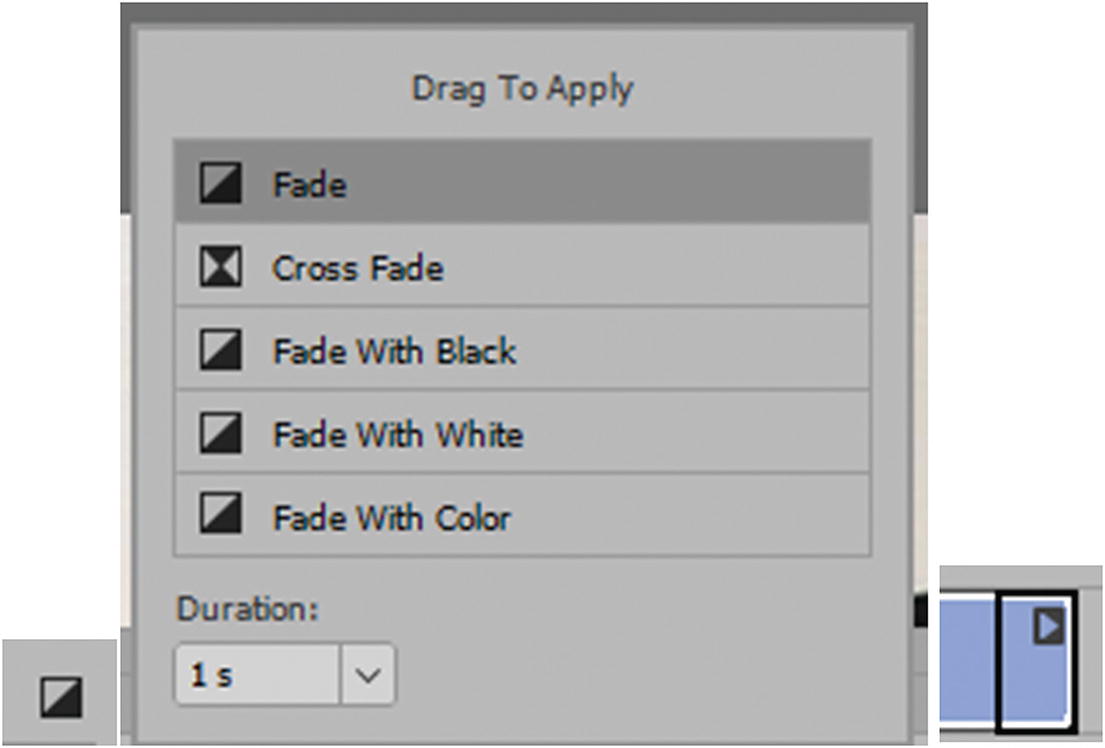The height and width of the screenshot is (748, 1105).
Task: Click the 1 s duration value field
Action: coord(257,675)
